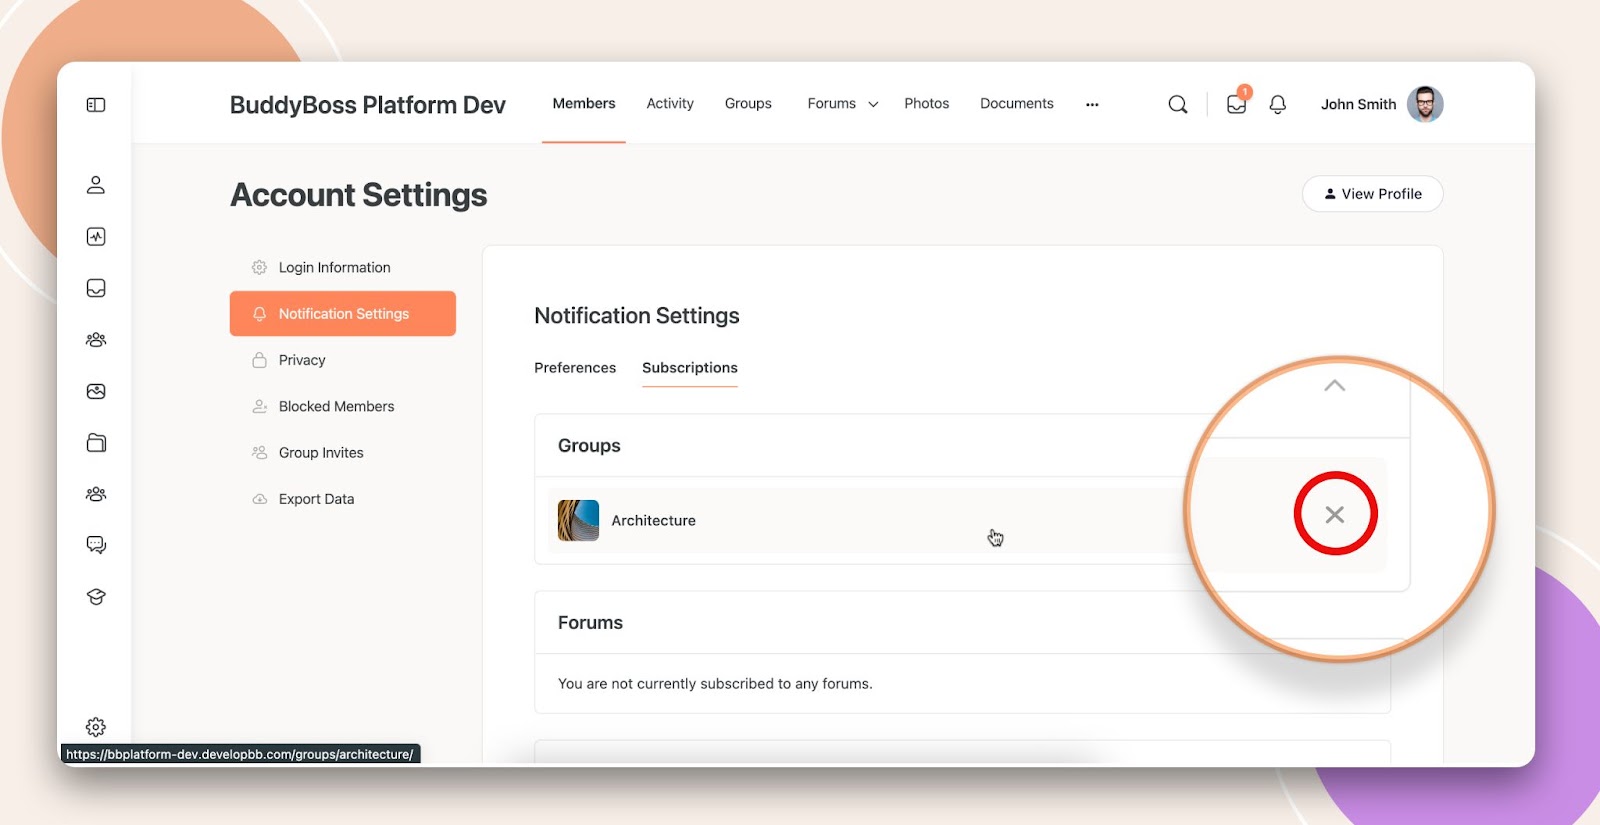1600x825 pixels.
Task: Select the Subscriptions tab
Action: click(x=690, y=368)
